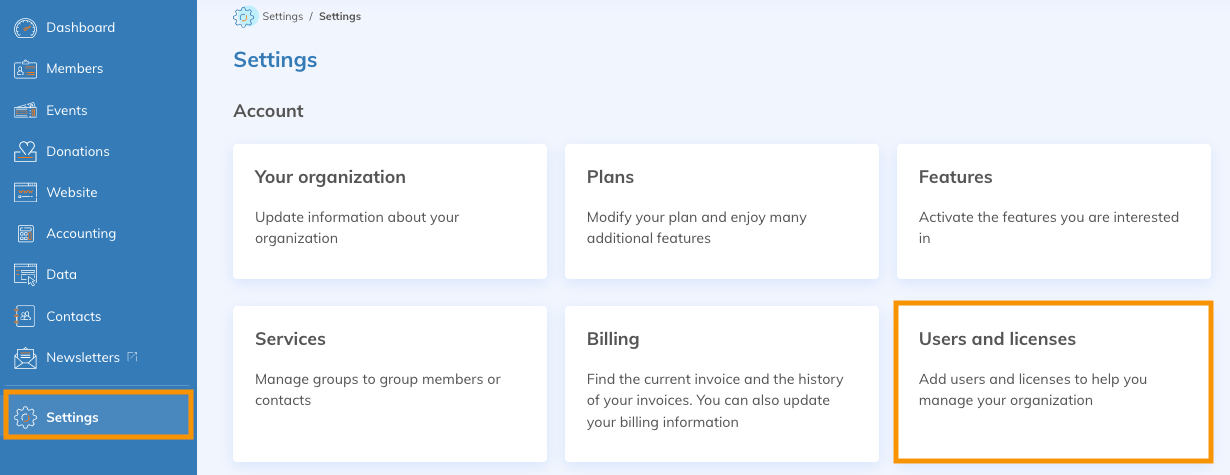The image size is (1230, 475).
Task: Go to the Accounting section
Action: tap(81, 233)
